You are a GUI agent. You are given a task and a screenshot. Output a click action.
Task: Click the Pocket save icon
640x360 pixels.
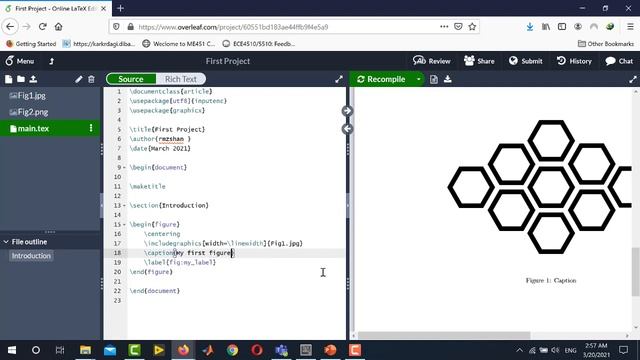coord(458,27)
